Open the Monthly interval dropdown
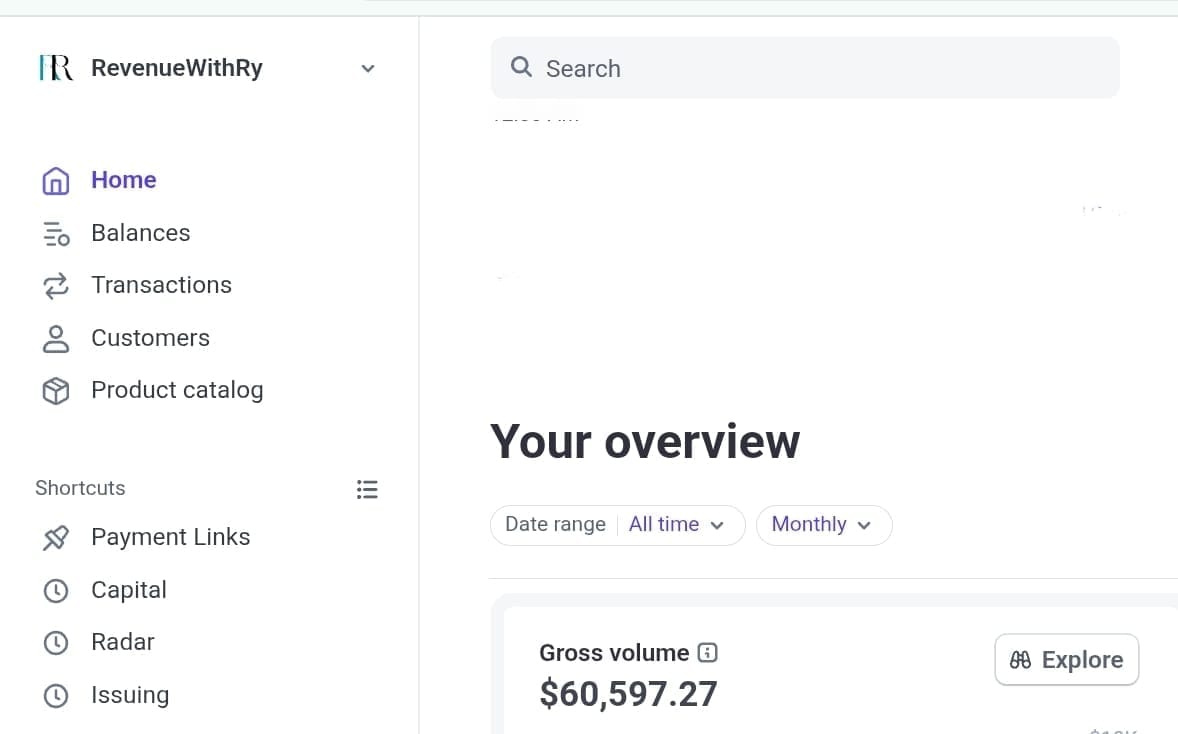This screenshot has width=1178, height=734. (823, 525)
